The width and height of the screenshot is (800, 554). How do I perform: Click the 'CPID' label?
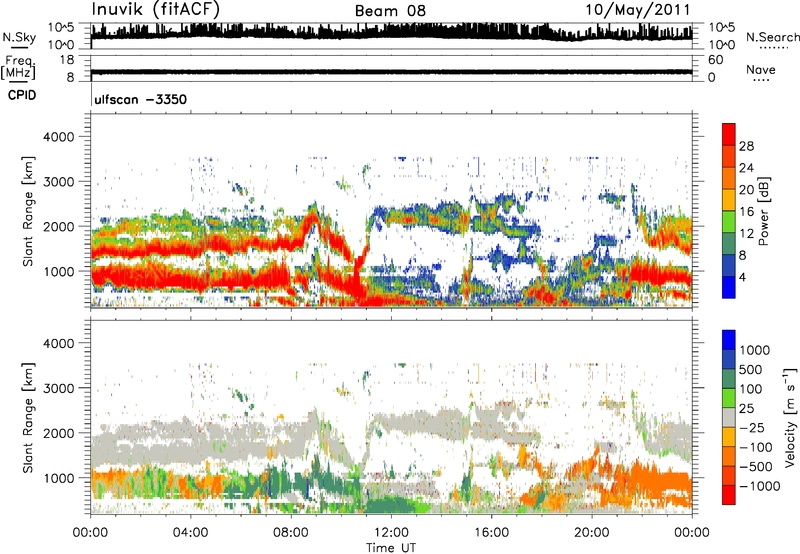point(22,95)
